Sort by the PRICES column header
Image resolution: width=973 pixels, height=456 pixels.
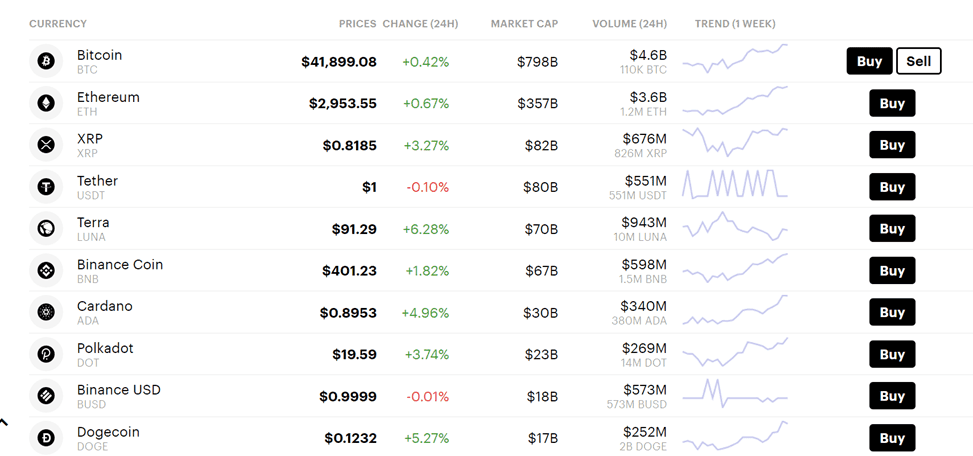tap(357, 24)
